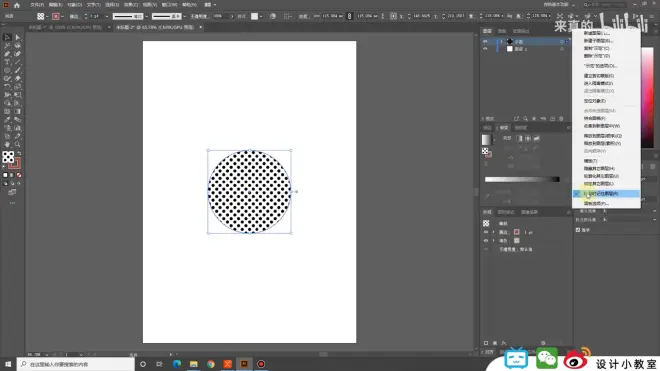
Task: Hide the 示范 layer with its eye icon
Action: coord(485,42)
